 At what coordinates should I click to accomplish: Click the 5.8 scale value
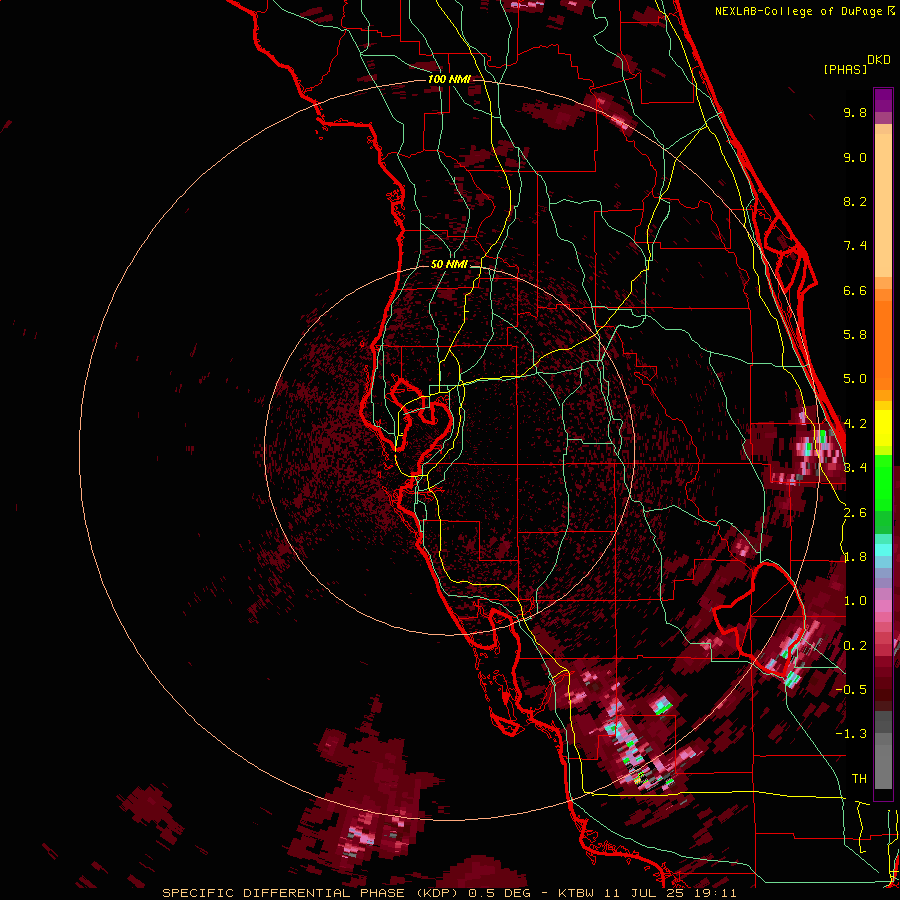(x=855, y=335)
